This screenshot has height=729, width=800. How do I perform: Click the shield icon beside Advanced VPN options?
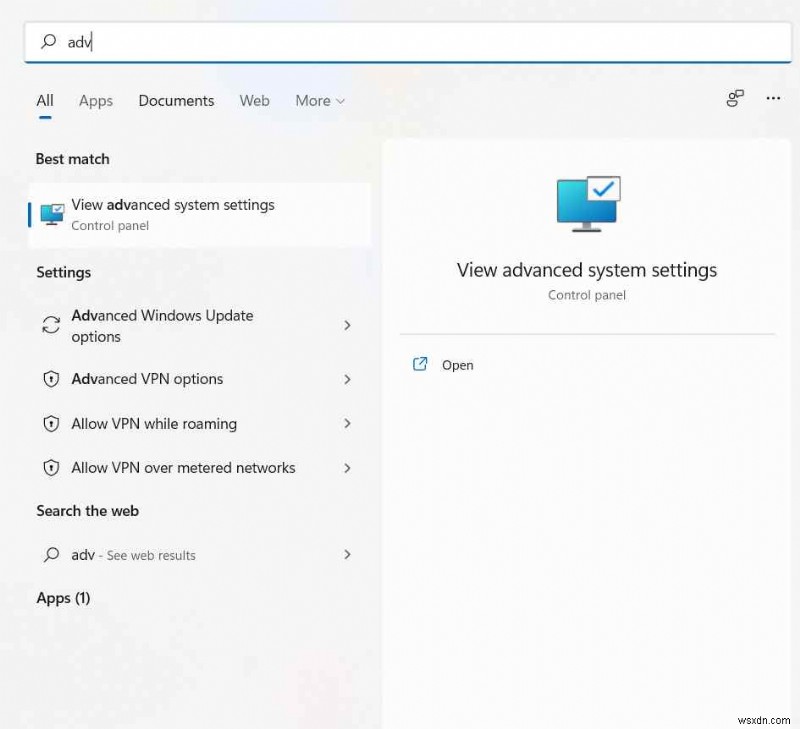51,379
